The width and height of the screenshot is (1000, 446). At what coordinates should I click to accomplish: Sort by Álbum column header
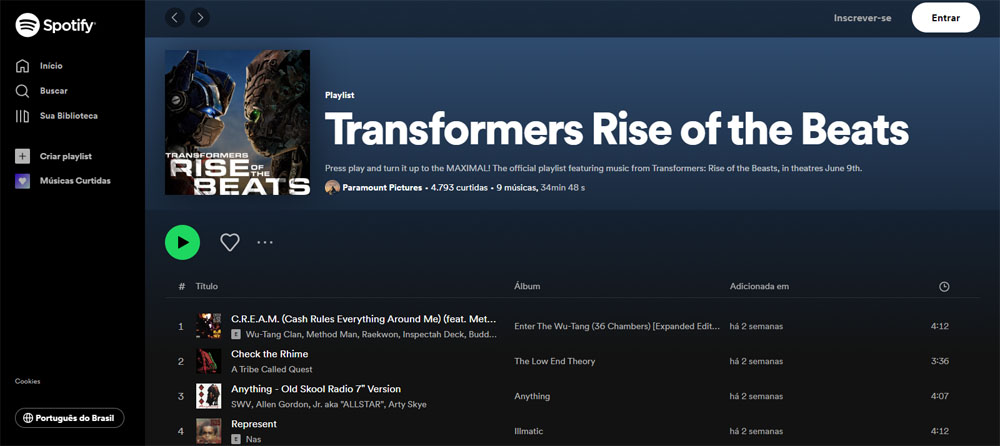click(527, 286)
